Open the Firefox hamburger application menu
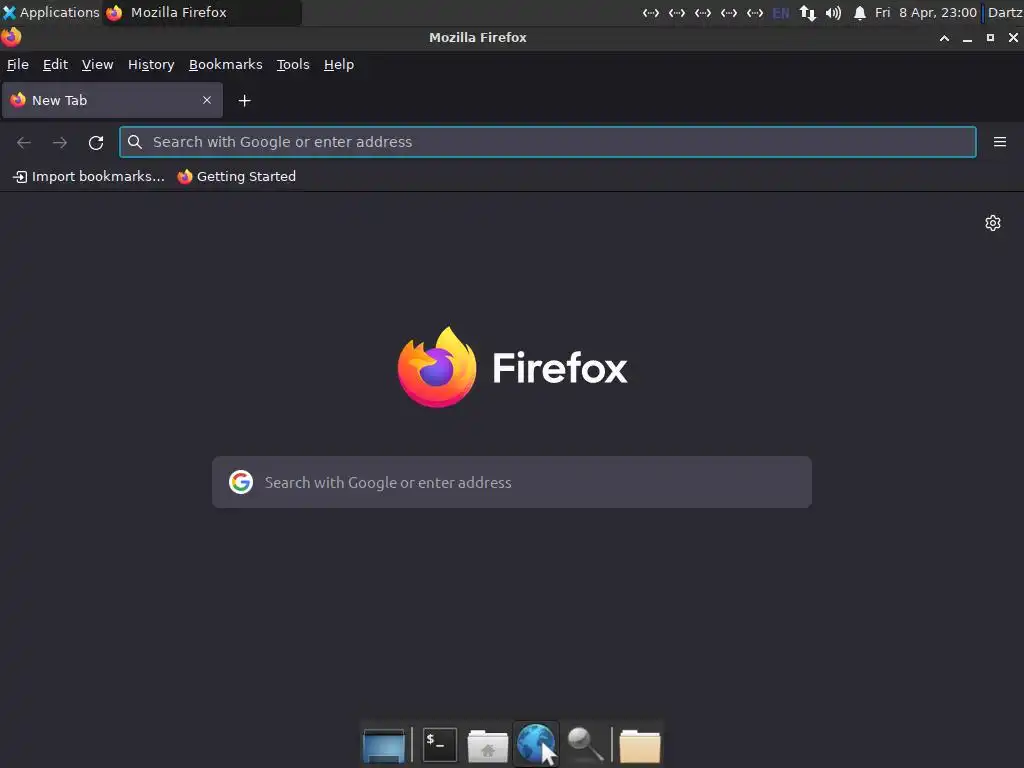This screenshot has height=768, width=1024. (x=1000, y=142)
